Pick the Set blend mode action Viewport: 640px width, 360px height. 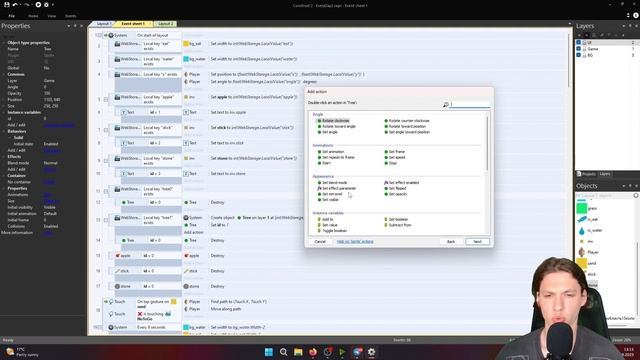(333, 183)
